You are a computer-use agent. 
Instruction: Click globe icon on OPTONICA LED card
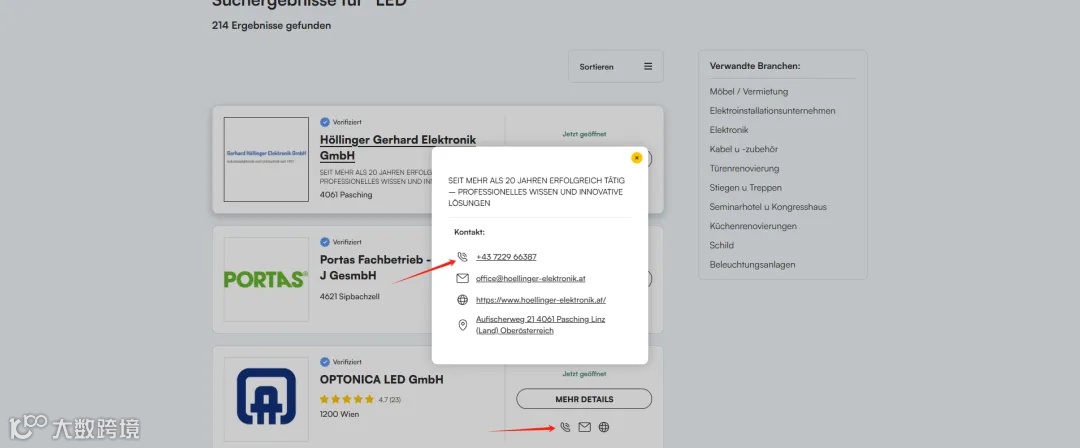[x=604, y=427]
